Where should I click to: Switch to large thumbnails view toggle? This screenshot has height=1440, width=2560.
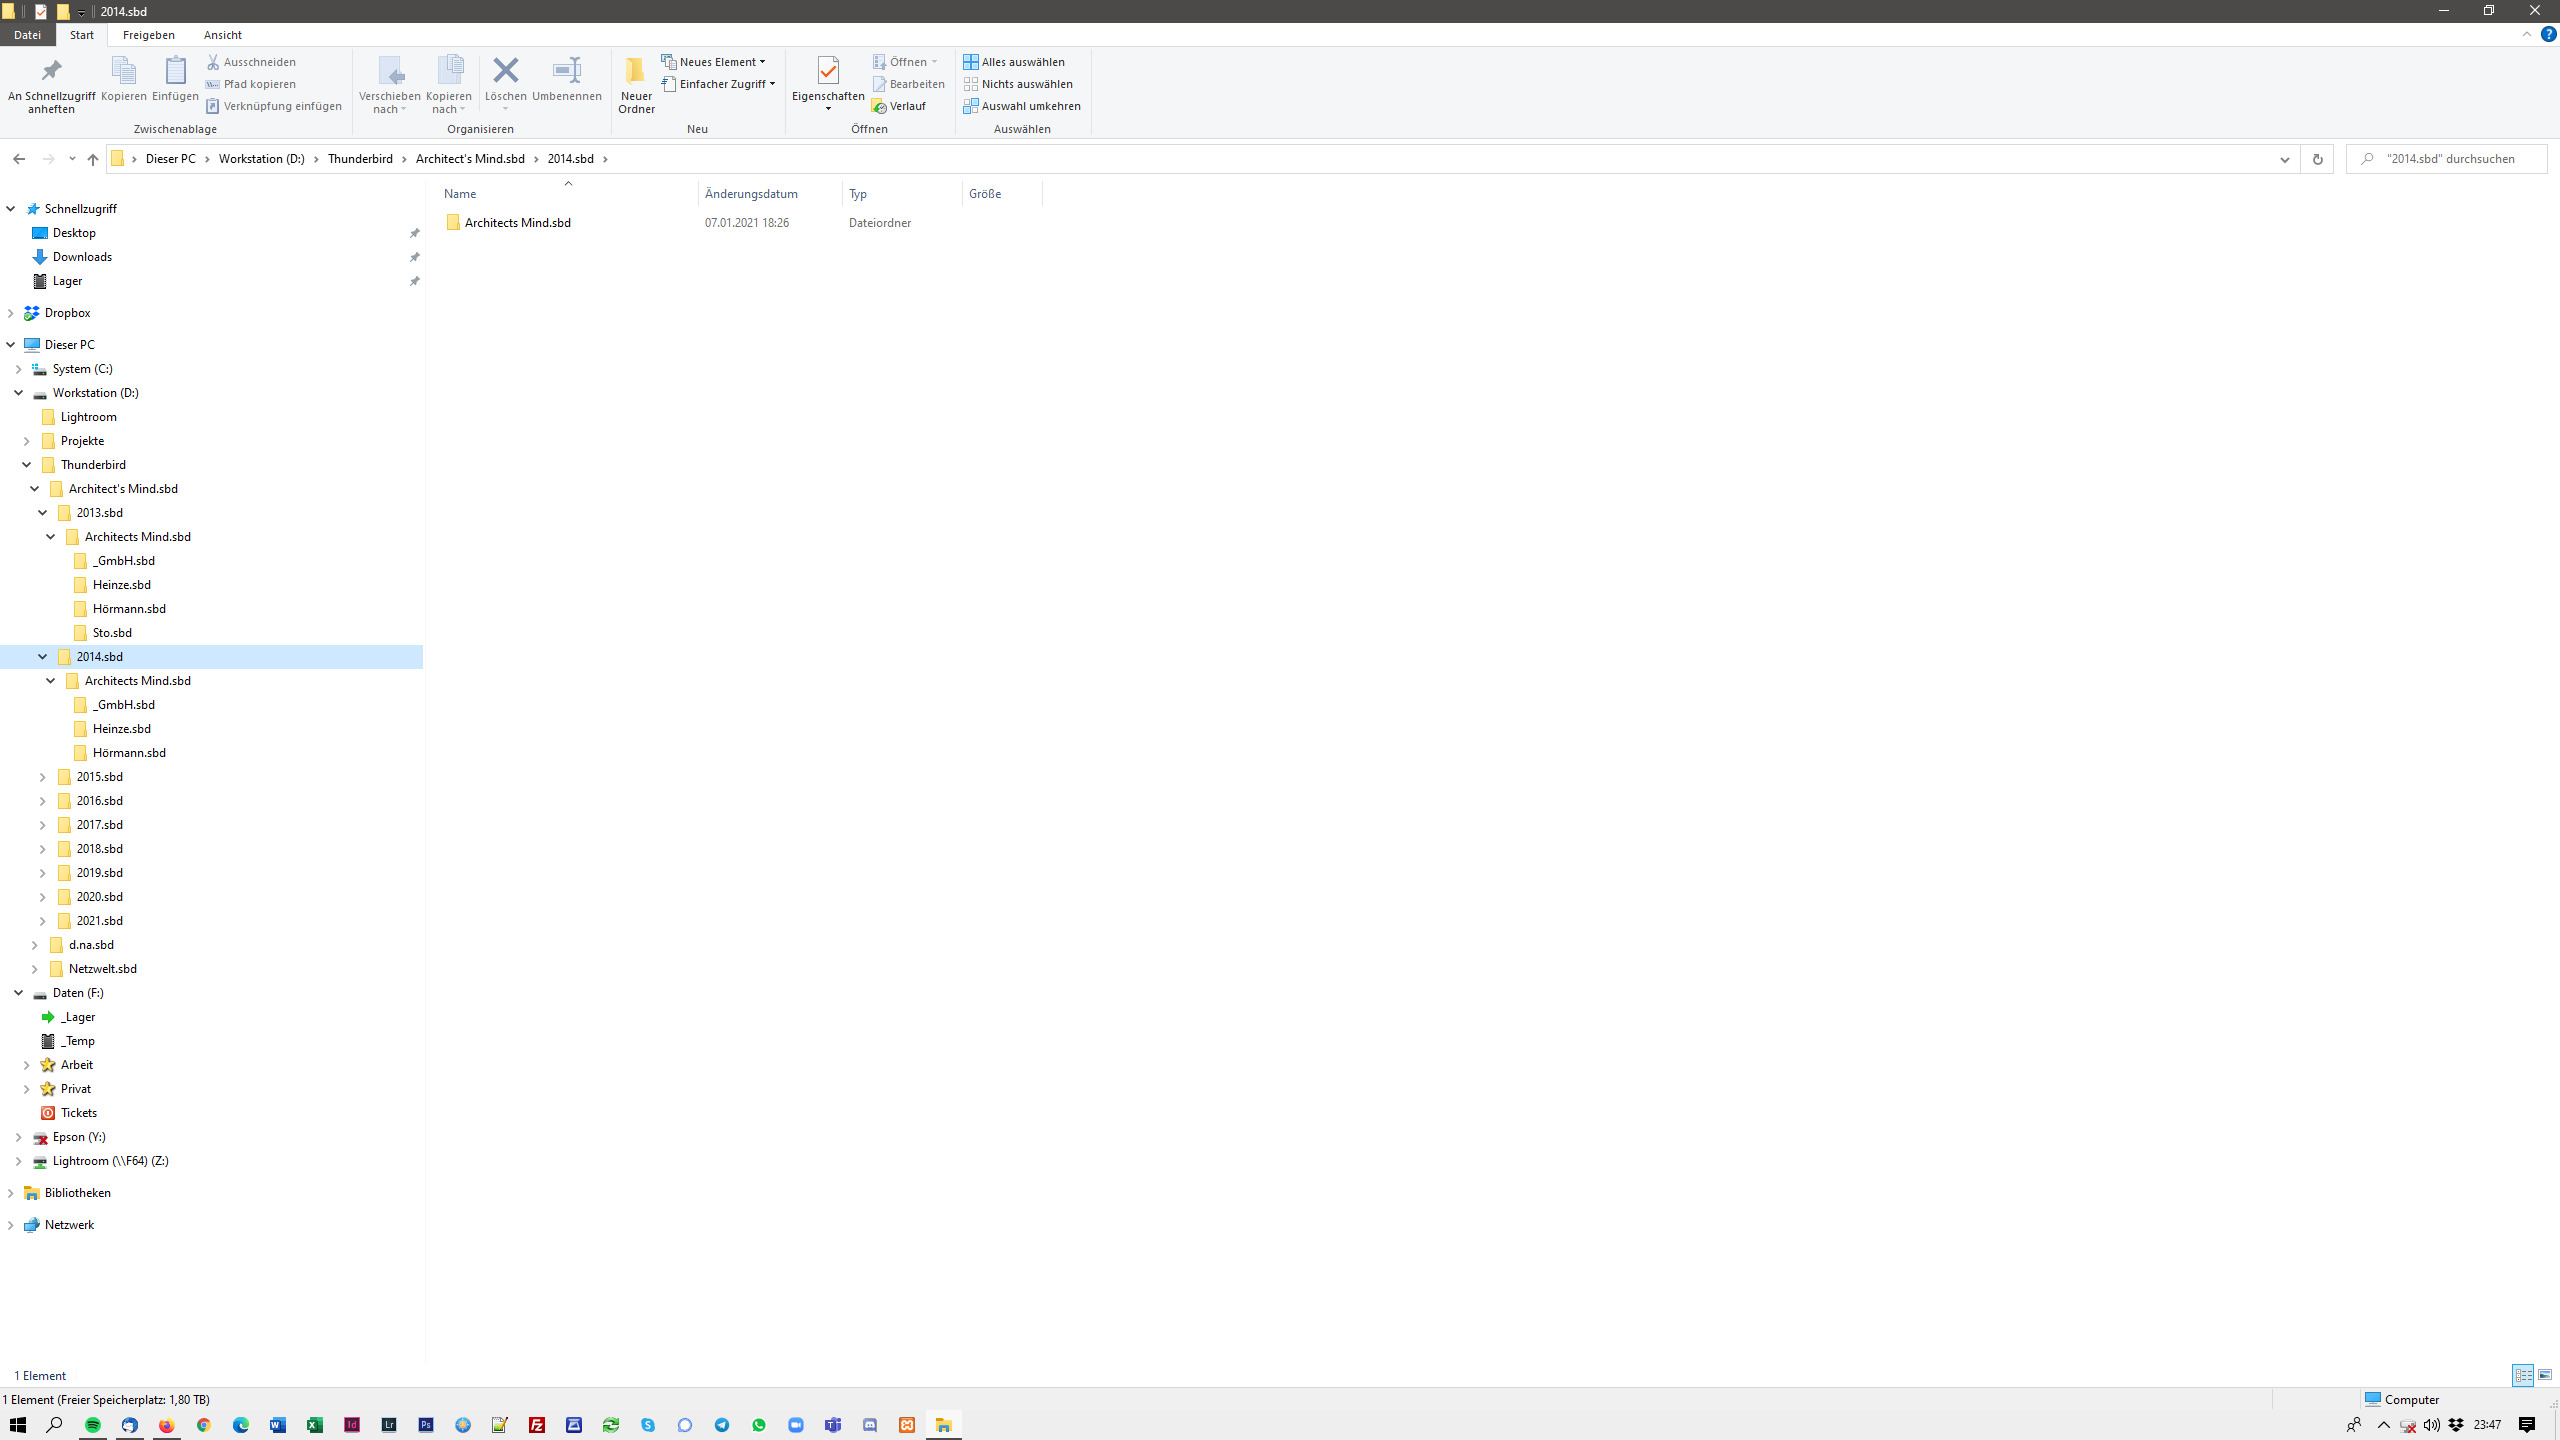click(x=2545, y=1376)
